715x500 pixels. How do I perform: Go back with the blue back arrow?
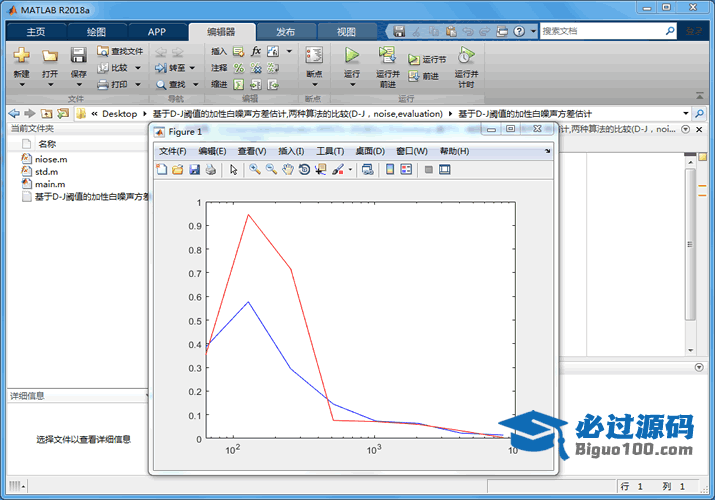click(14, 113)
